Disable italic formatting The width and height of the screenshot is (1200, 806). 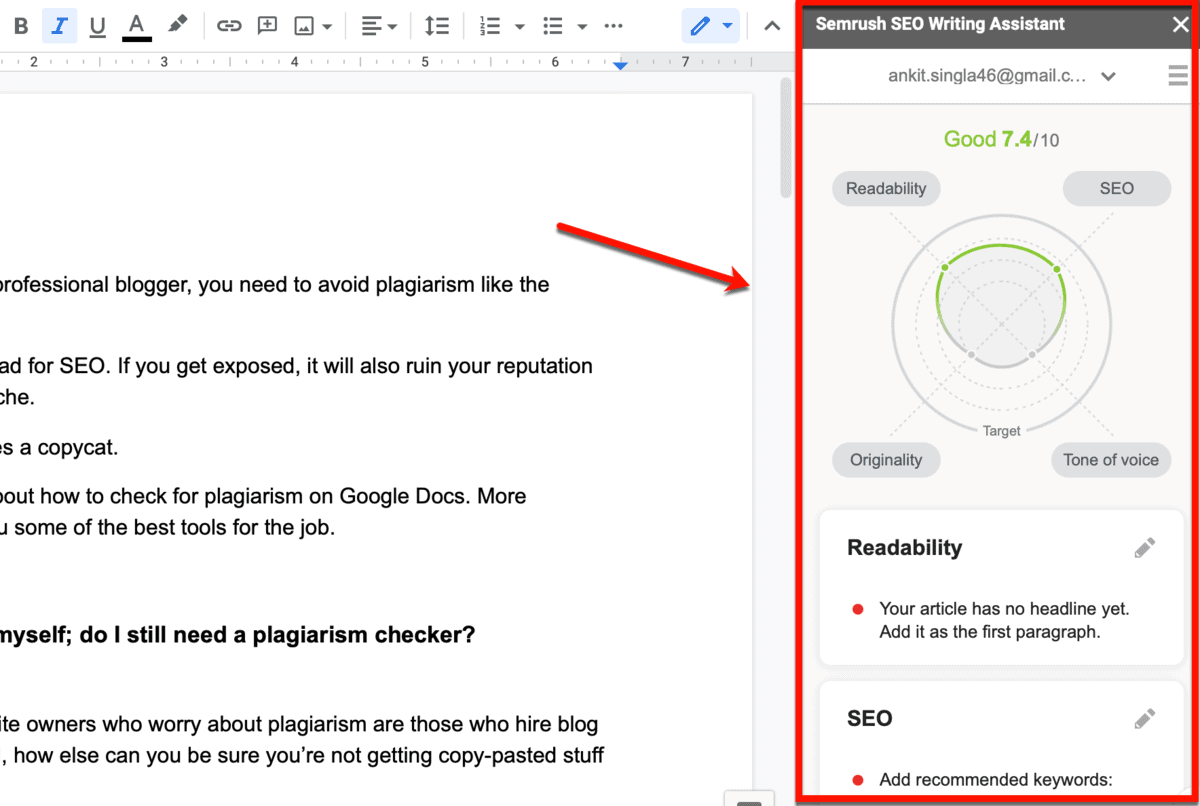(58, 25)
